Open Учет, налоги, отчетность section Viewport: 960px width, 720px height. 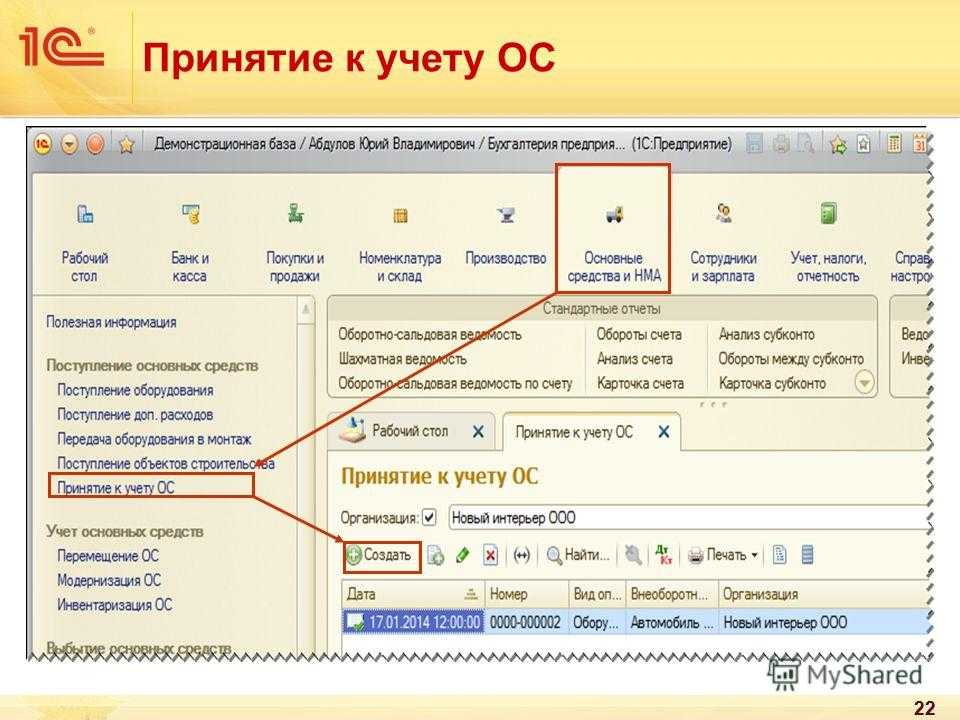[x=828, y=244]
